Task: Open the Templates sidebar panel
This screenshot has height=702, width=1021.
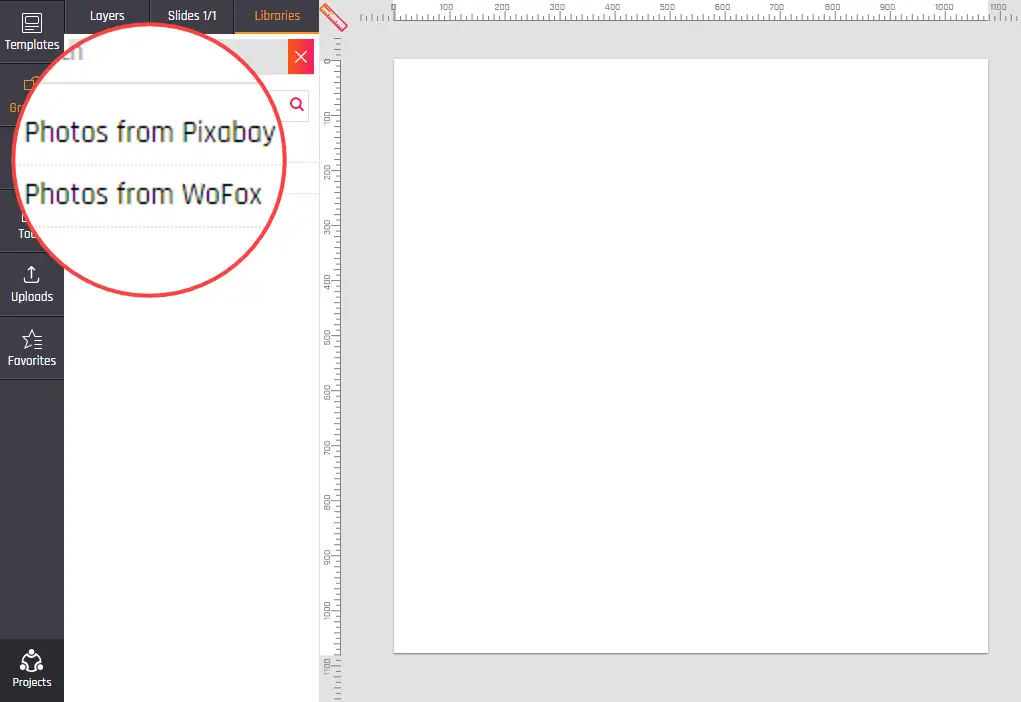Action: pyautogui.click(x=32, y=31)
